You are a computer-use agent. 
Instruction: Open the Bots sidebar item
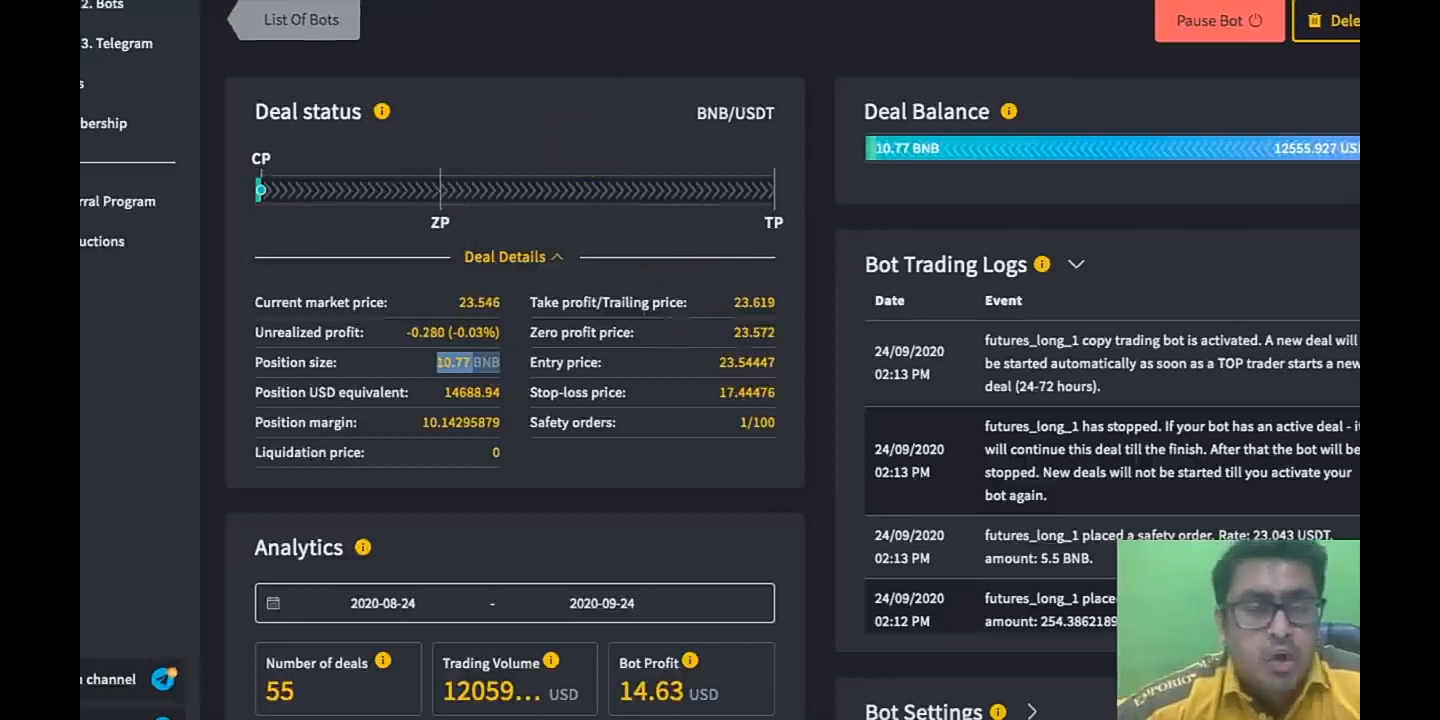(102, 5)
